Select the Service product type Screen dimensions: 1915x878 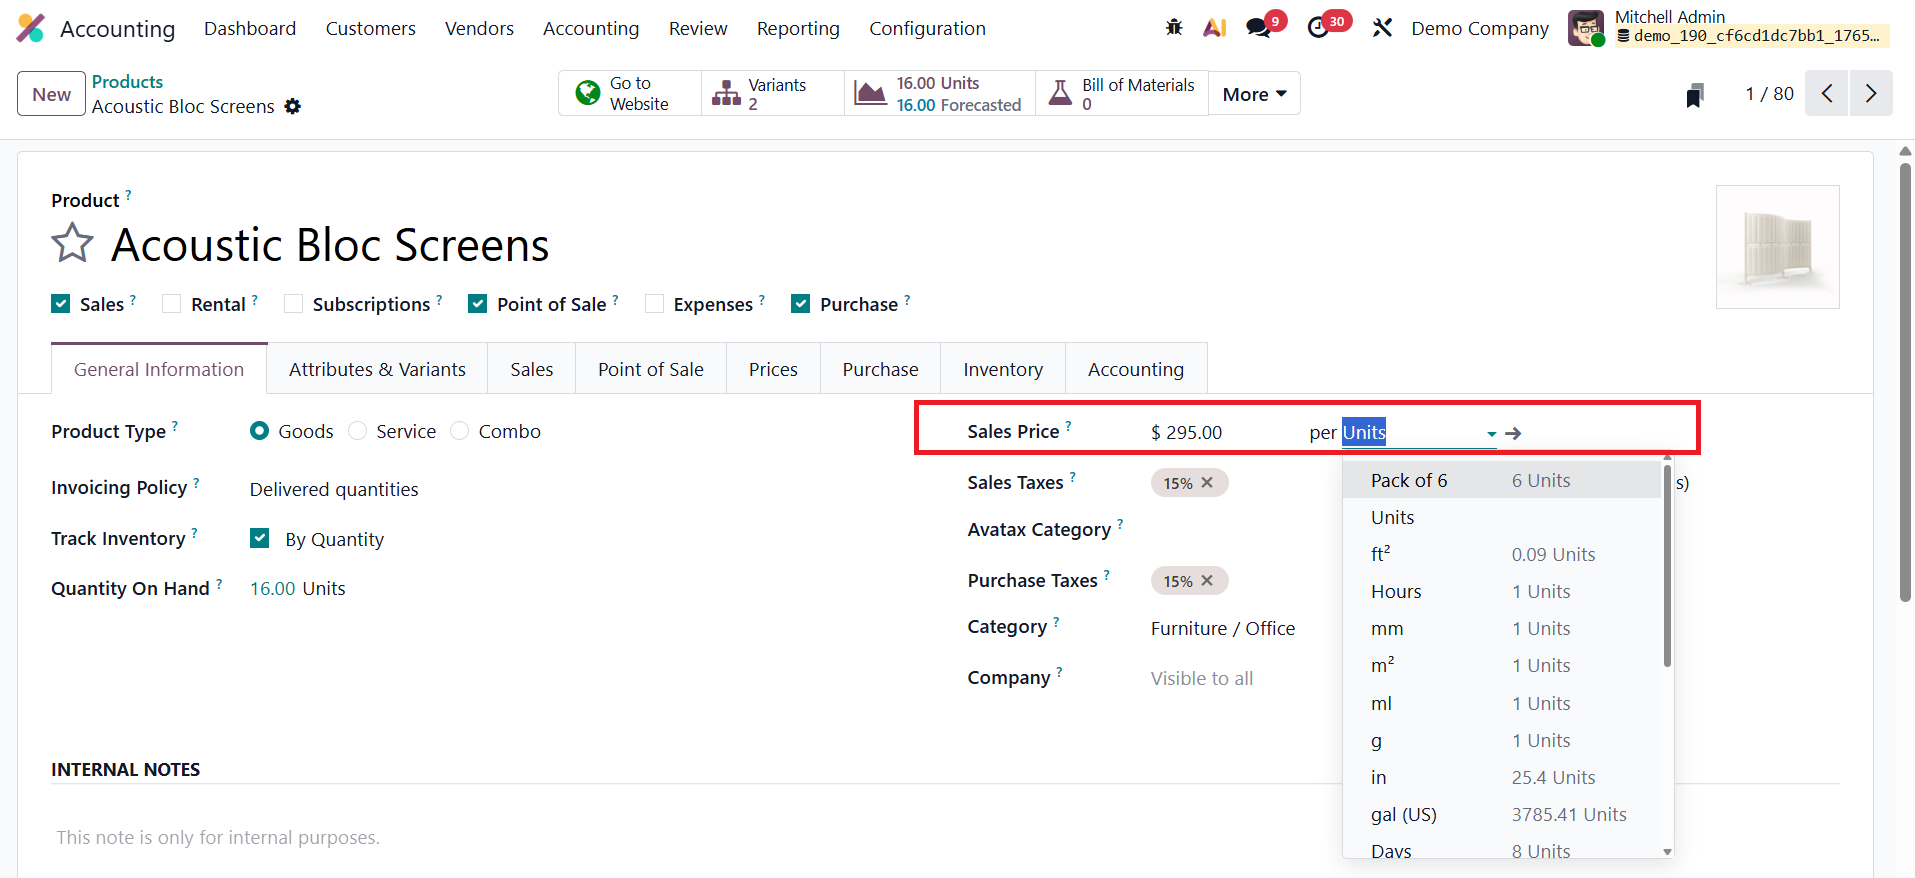pyautogui.click(x=358, y=431)
